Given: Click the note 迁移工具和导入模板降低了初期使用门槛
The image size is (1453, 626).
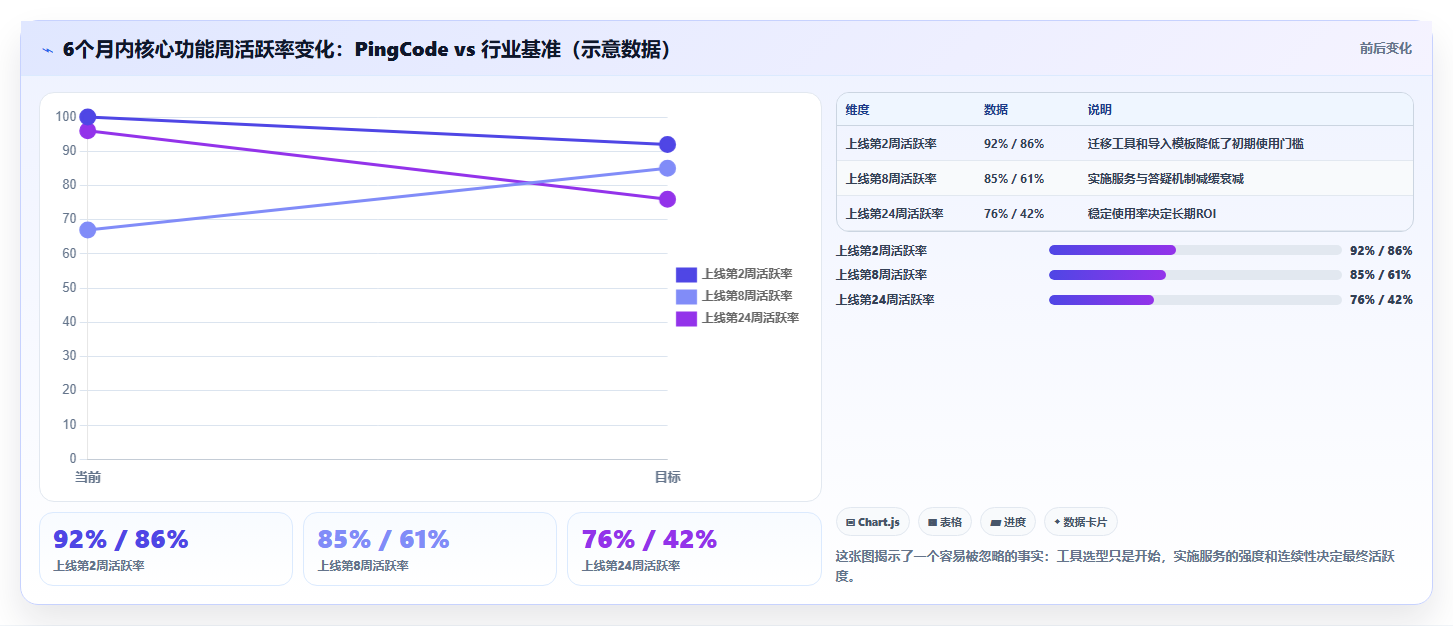Looking at the screenshot, I should (1196, 144).
